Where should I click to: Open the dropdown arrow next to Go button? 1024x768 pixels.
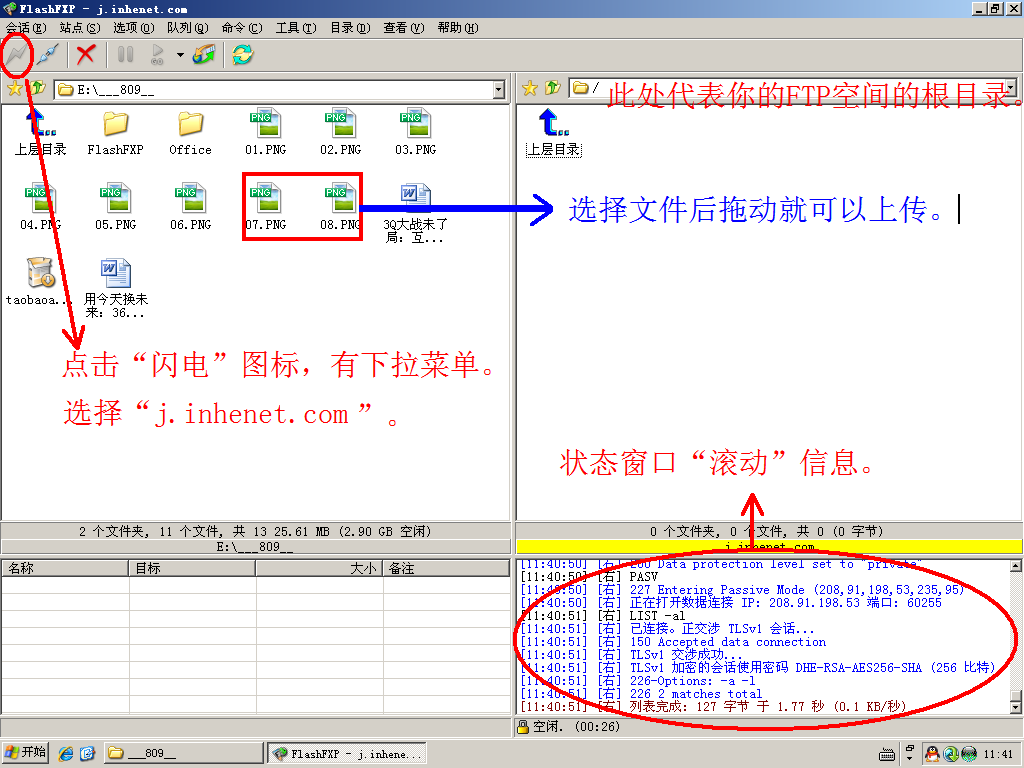pyautogui.click(x=180, y=55)
